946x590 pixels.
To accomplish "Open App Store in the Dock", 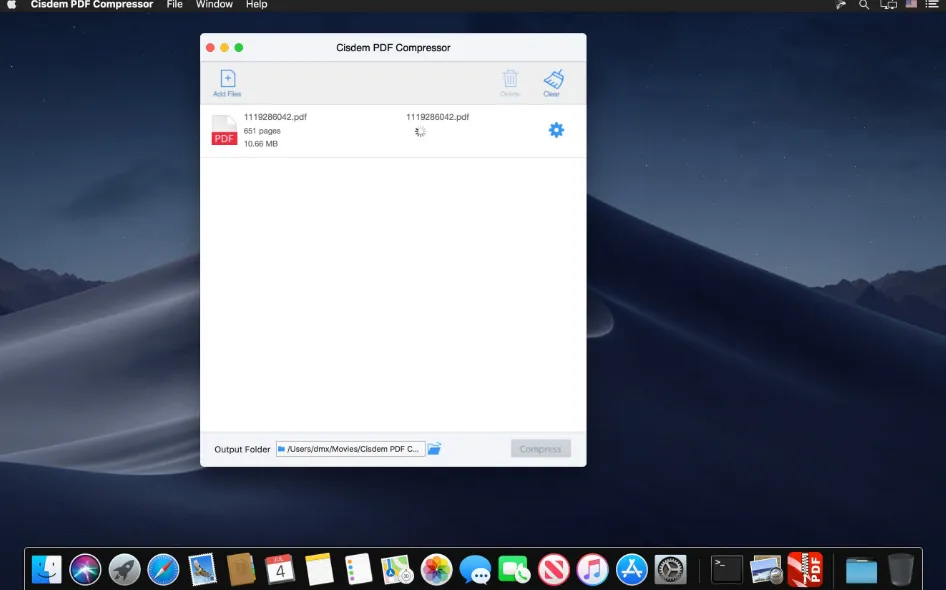I will [632, 569].
